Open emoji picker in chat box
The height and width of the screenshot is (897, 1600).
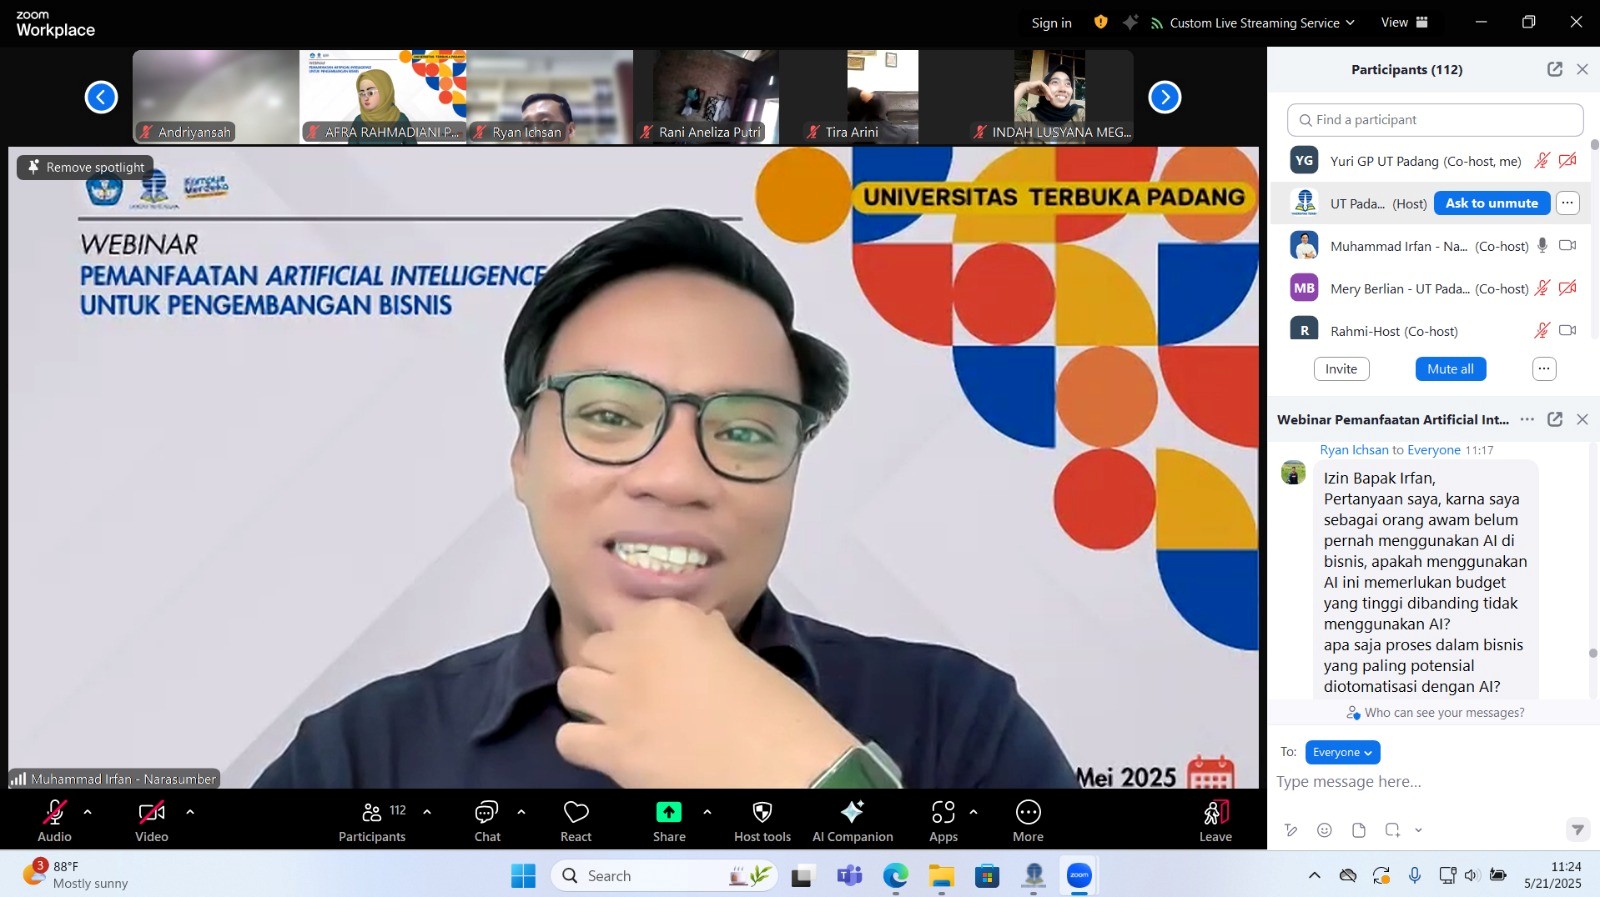1324,830
